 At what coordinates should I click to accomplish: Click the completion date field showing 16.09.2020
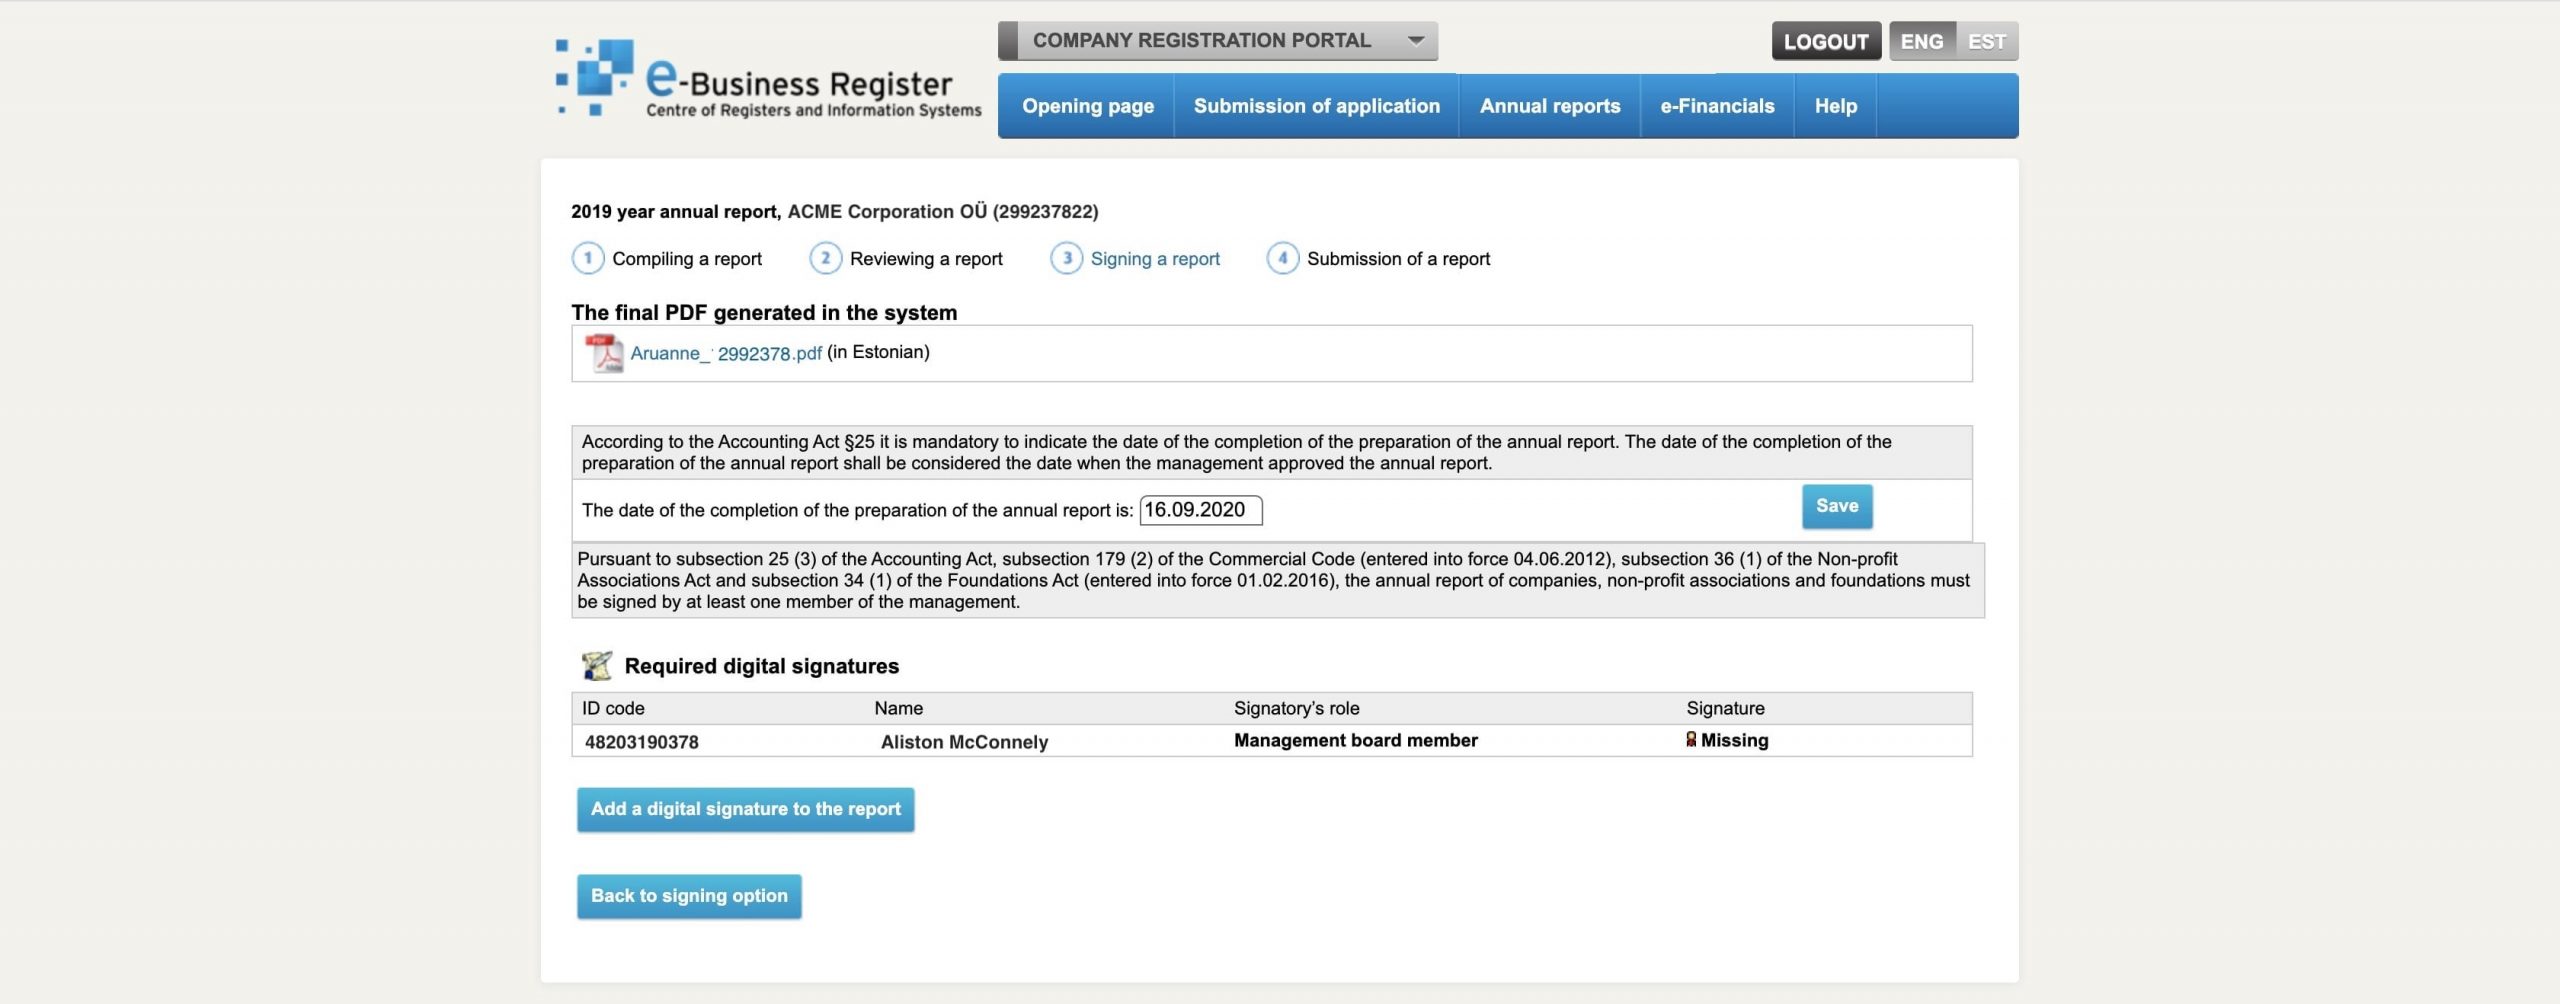tap(1201, 510)
